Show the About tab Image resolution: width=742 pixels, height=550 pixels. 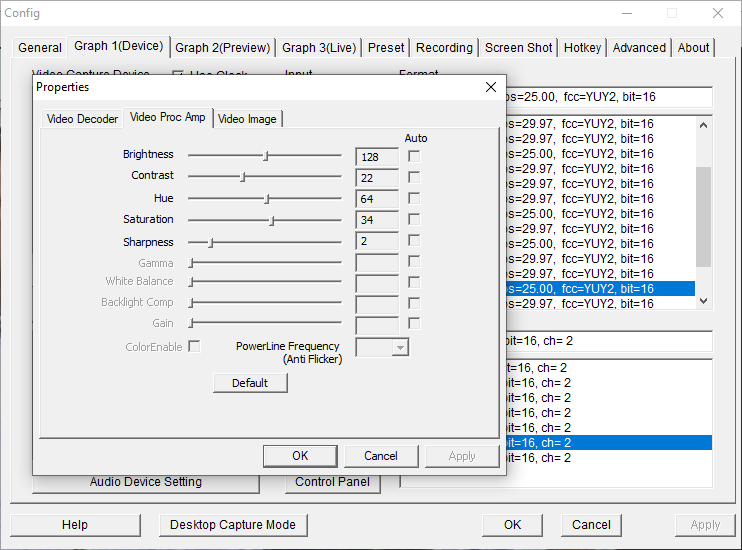click(693, 48)
